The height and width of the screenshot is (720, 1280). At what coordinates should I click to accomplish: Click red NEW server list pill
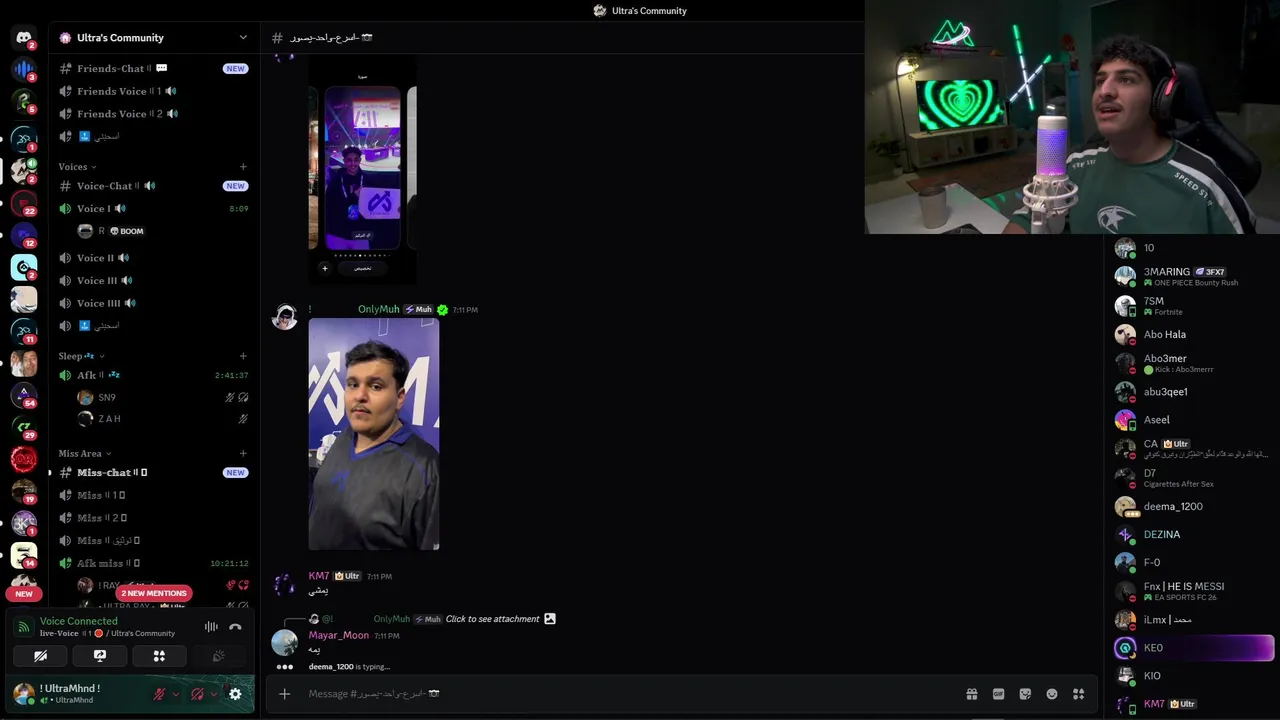(24, 594)
